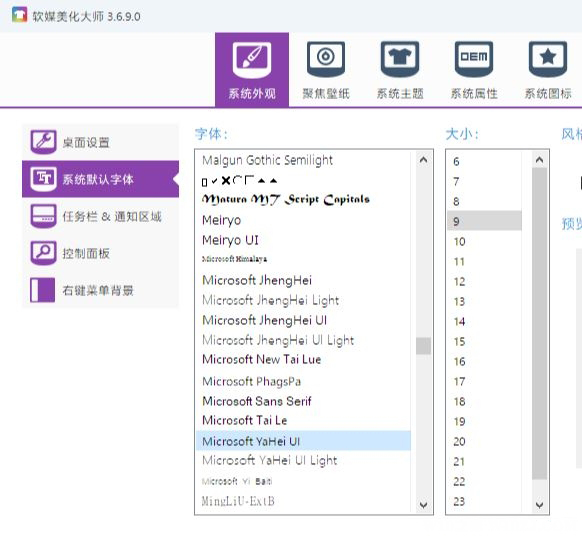Choose font size 15
This screenshot has height=536, width=582.
coord(484,341)
